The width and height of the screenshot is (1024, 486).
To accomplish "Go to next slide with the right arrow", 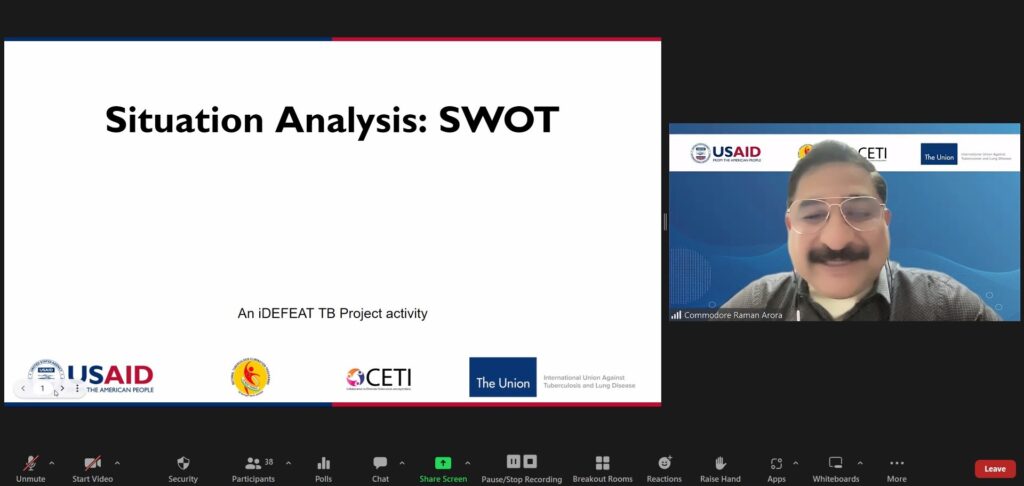I will 62,388.
